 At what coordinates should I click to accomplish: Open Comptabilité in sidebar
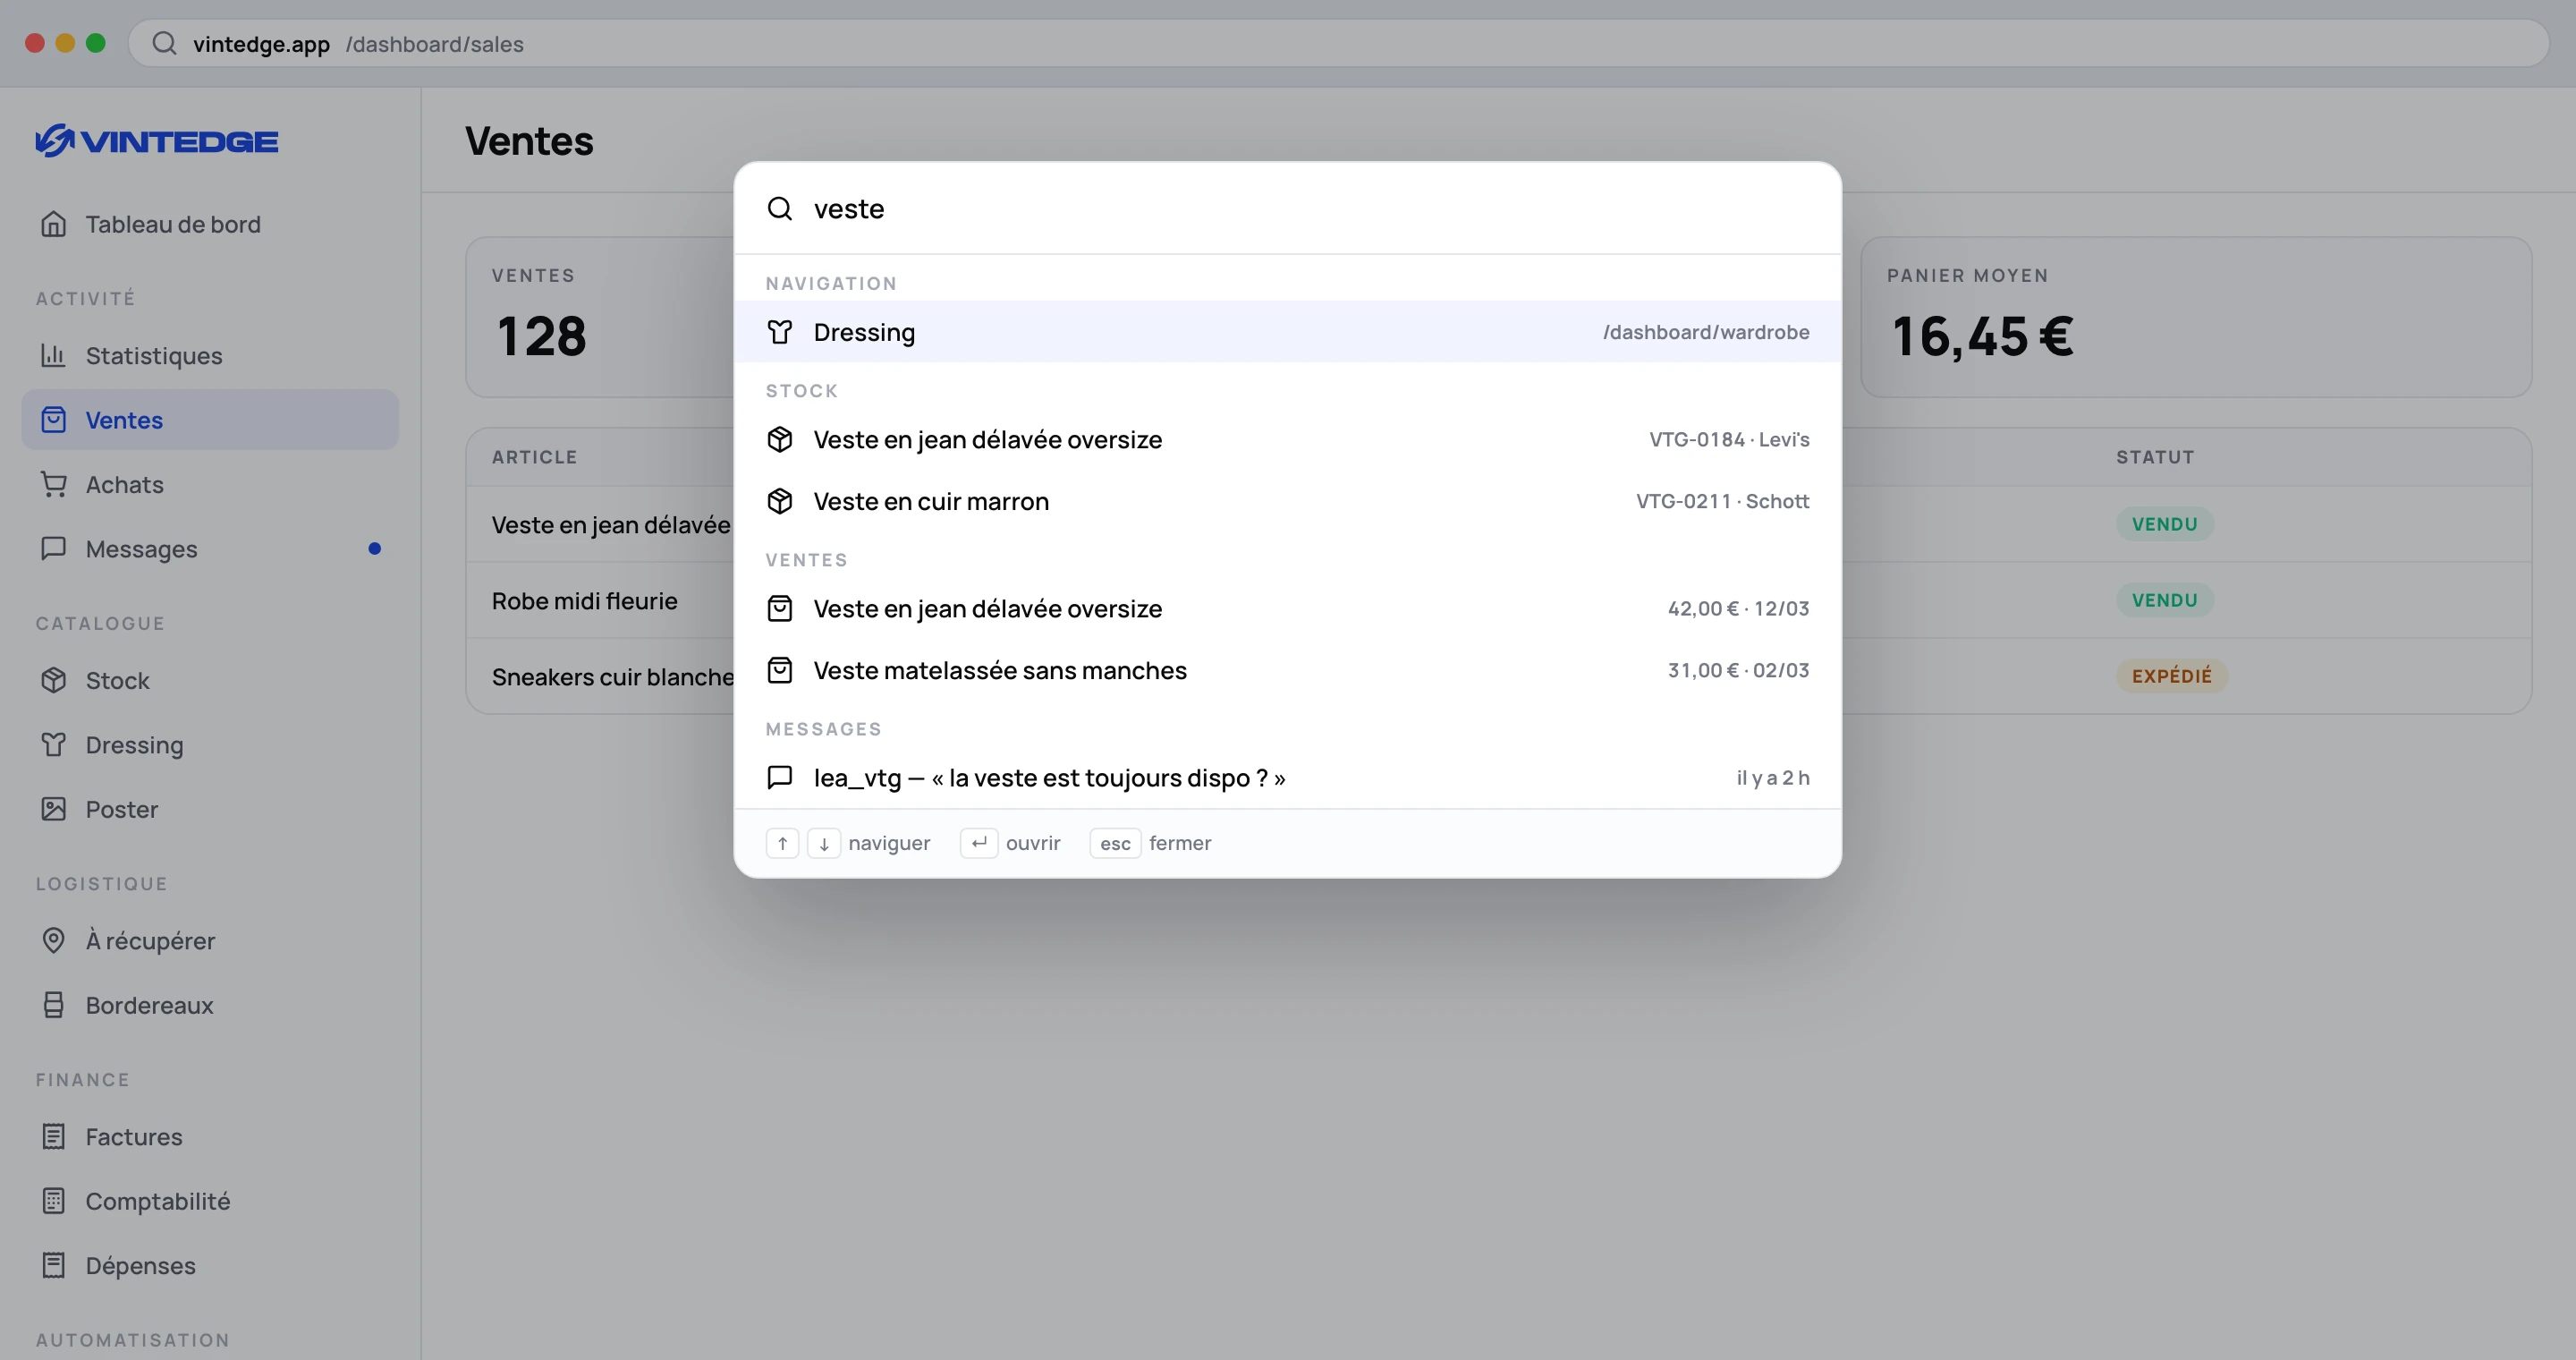[210, 1201]
